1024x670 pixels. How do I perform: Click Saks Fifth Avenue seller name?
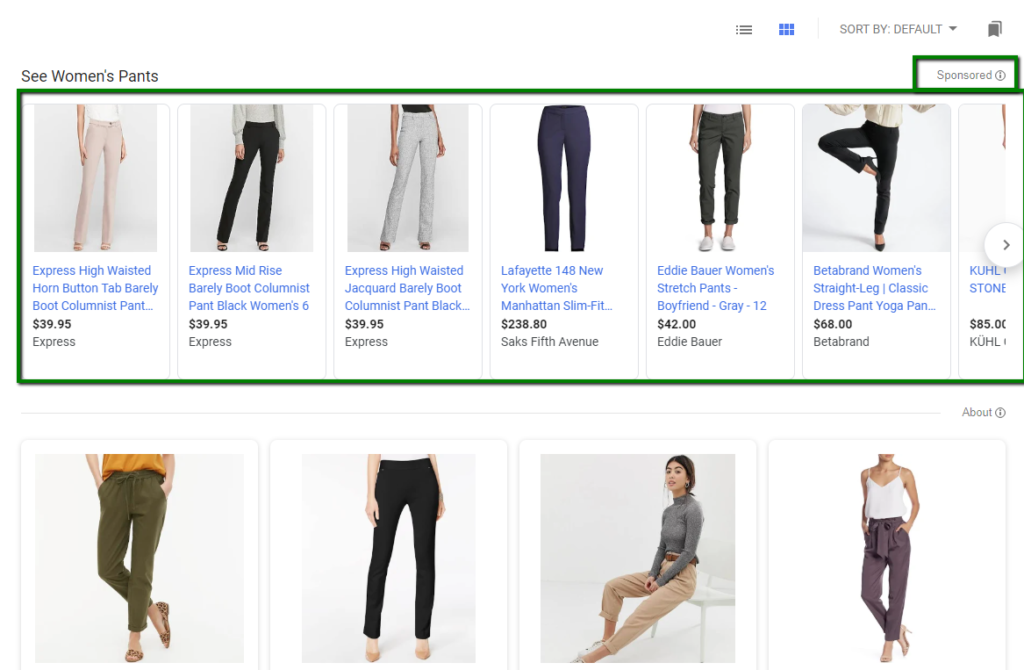[549, 342]
